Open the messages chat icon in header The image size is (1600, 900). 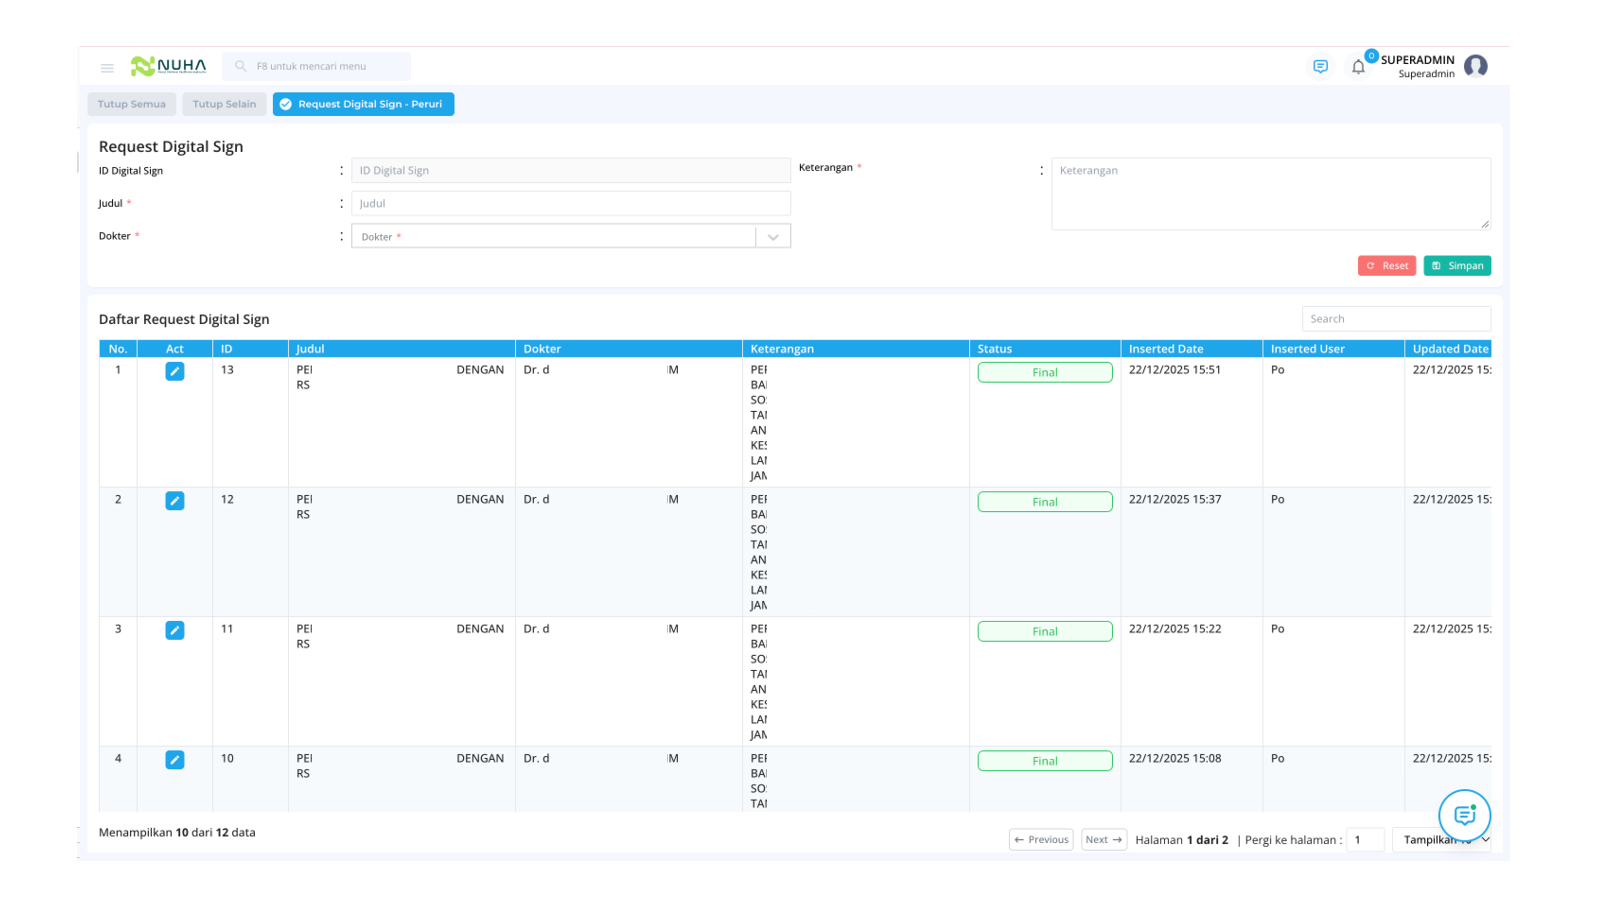coord(1320,66)
